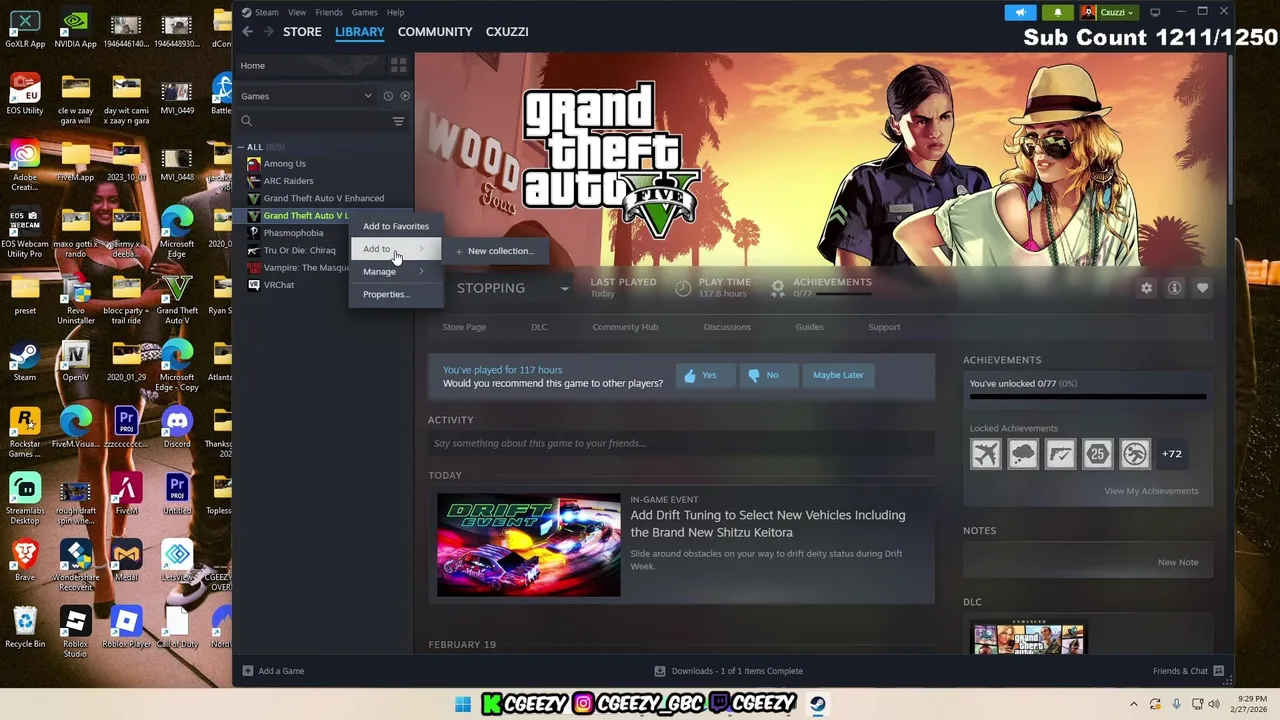Open Downloads status at bottom
Image resolution: width=1280 pixels, height=720 pixels.
(x=728, y=671)
